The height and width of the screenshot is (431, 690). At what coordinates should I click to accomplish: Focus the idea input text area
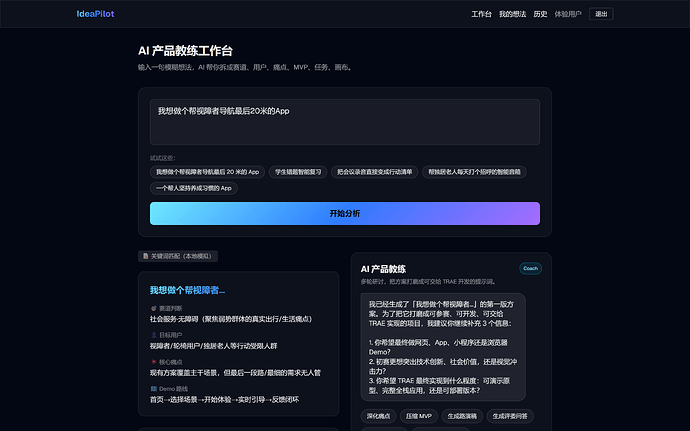345,122
